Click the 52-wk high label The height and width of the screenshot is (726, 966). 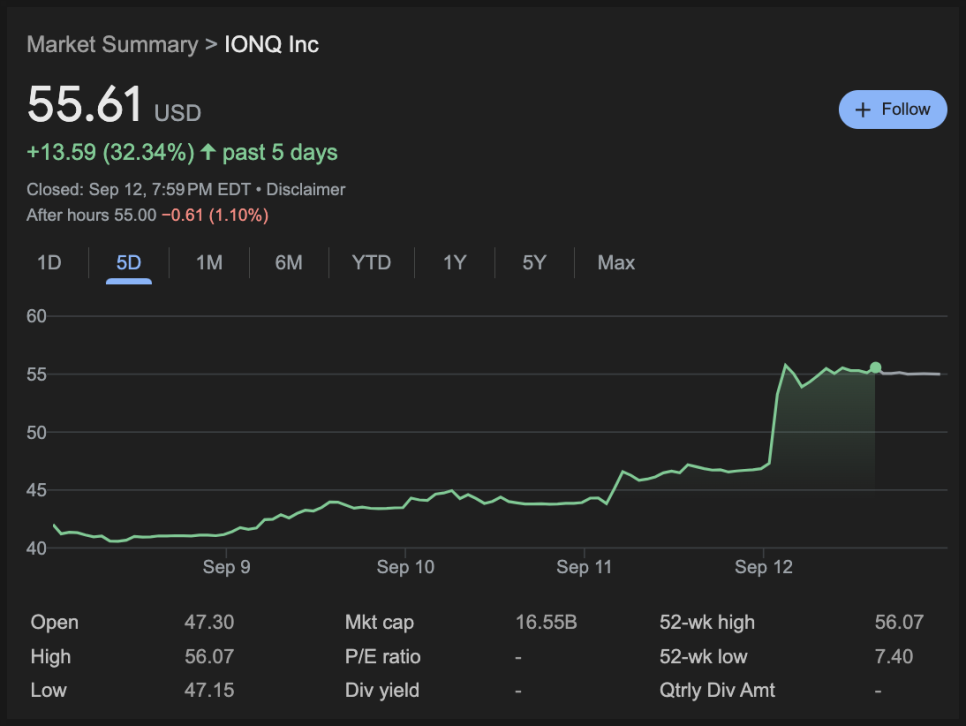coord(707,622)
